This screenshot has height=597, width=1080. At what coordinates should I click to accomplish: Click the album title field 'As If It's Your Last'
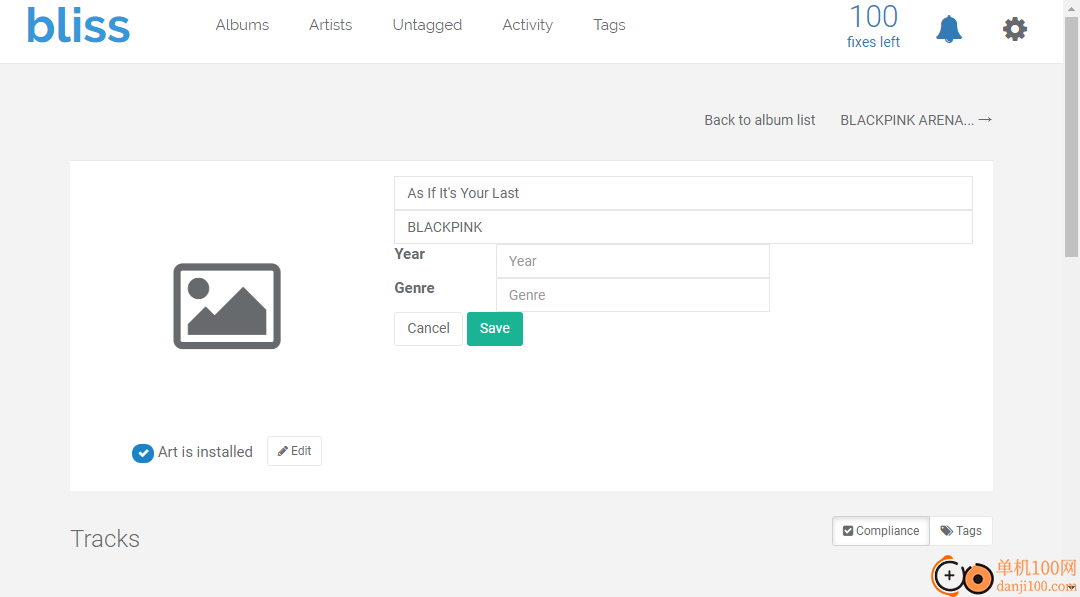coord(683,193)
